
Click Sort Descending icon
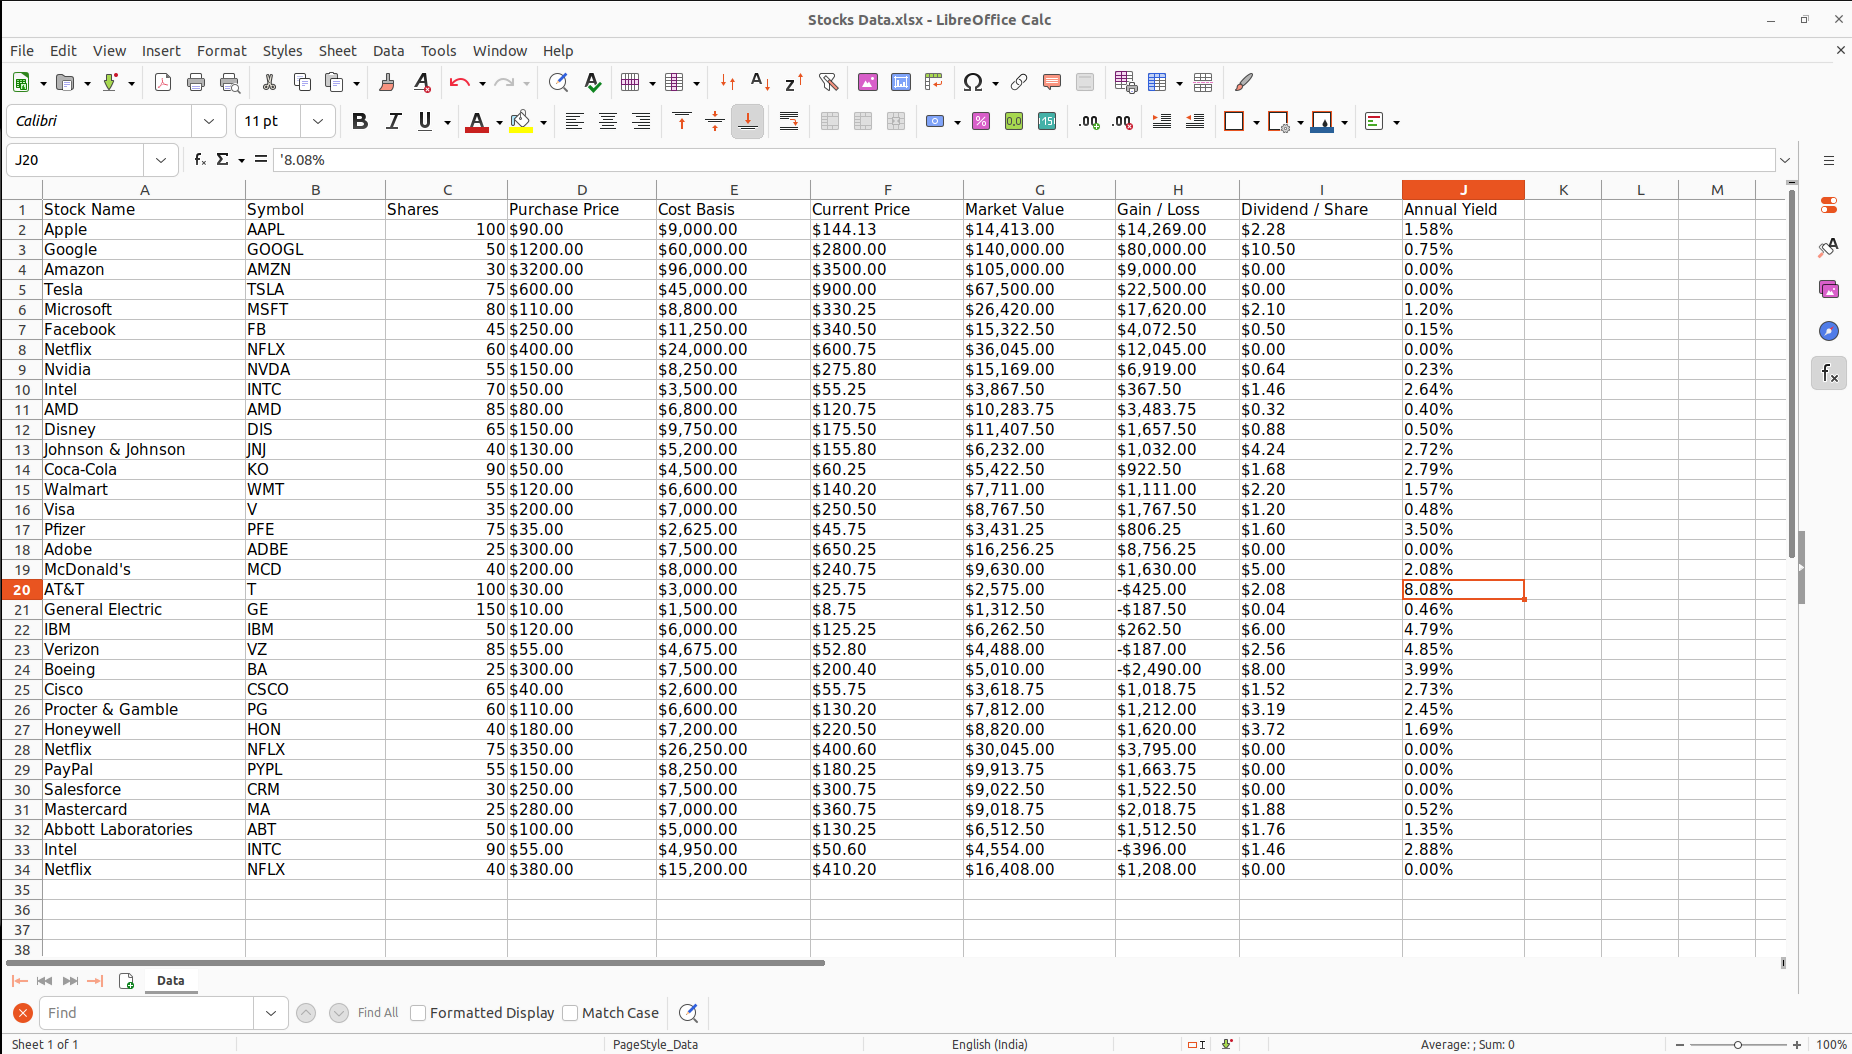point(794,82)
